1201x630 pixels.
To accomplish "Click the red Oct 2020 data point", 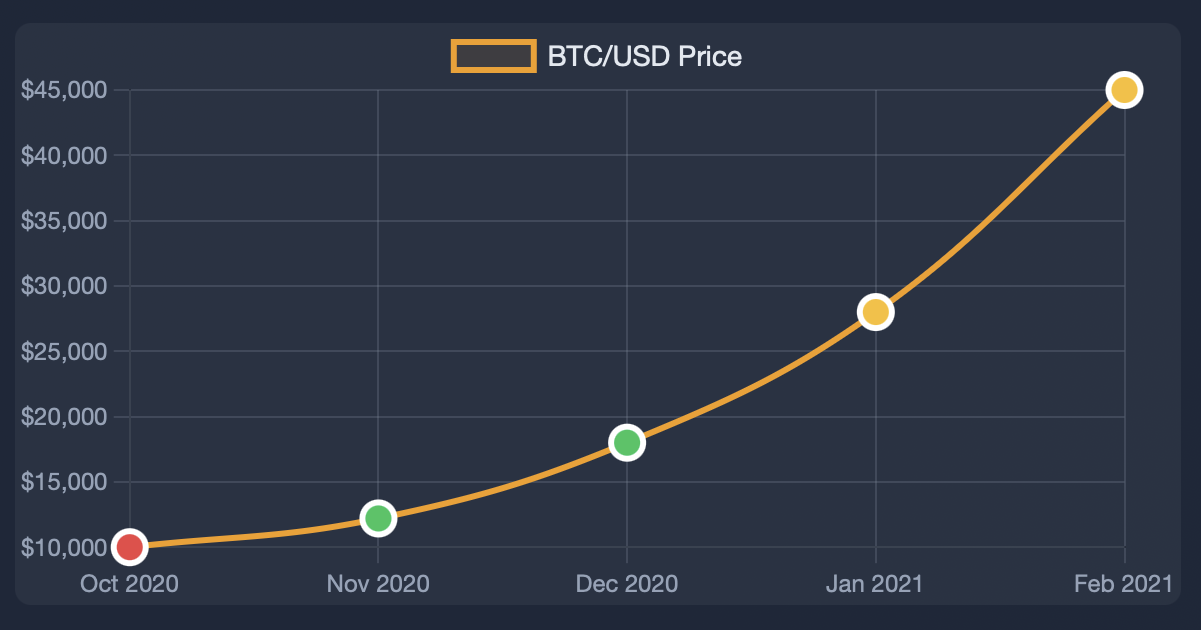I will (130, 546).
